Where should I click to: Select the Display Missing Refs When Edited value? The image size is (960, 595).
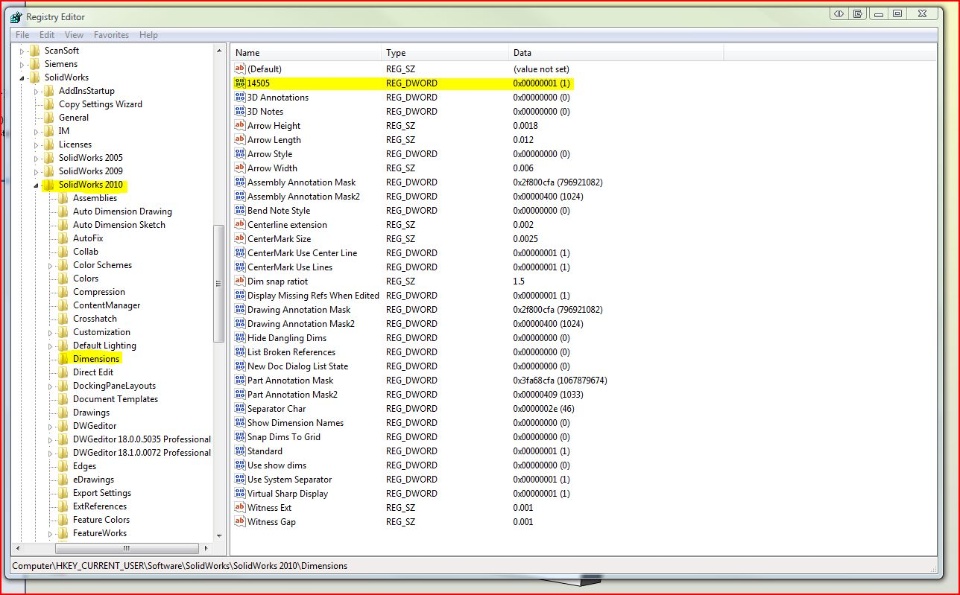[313, 295]
